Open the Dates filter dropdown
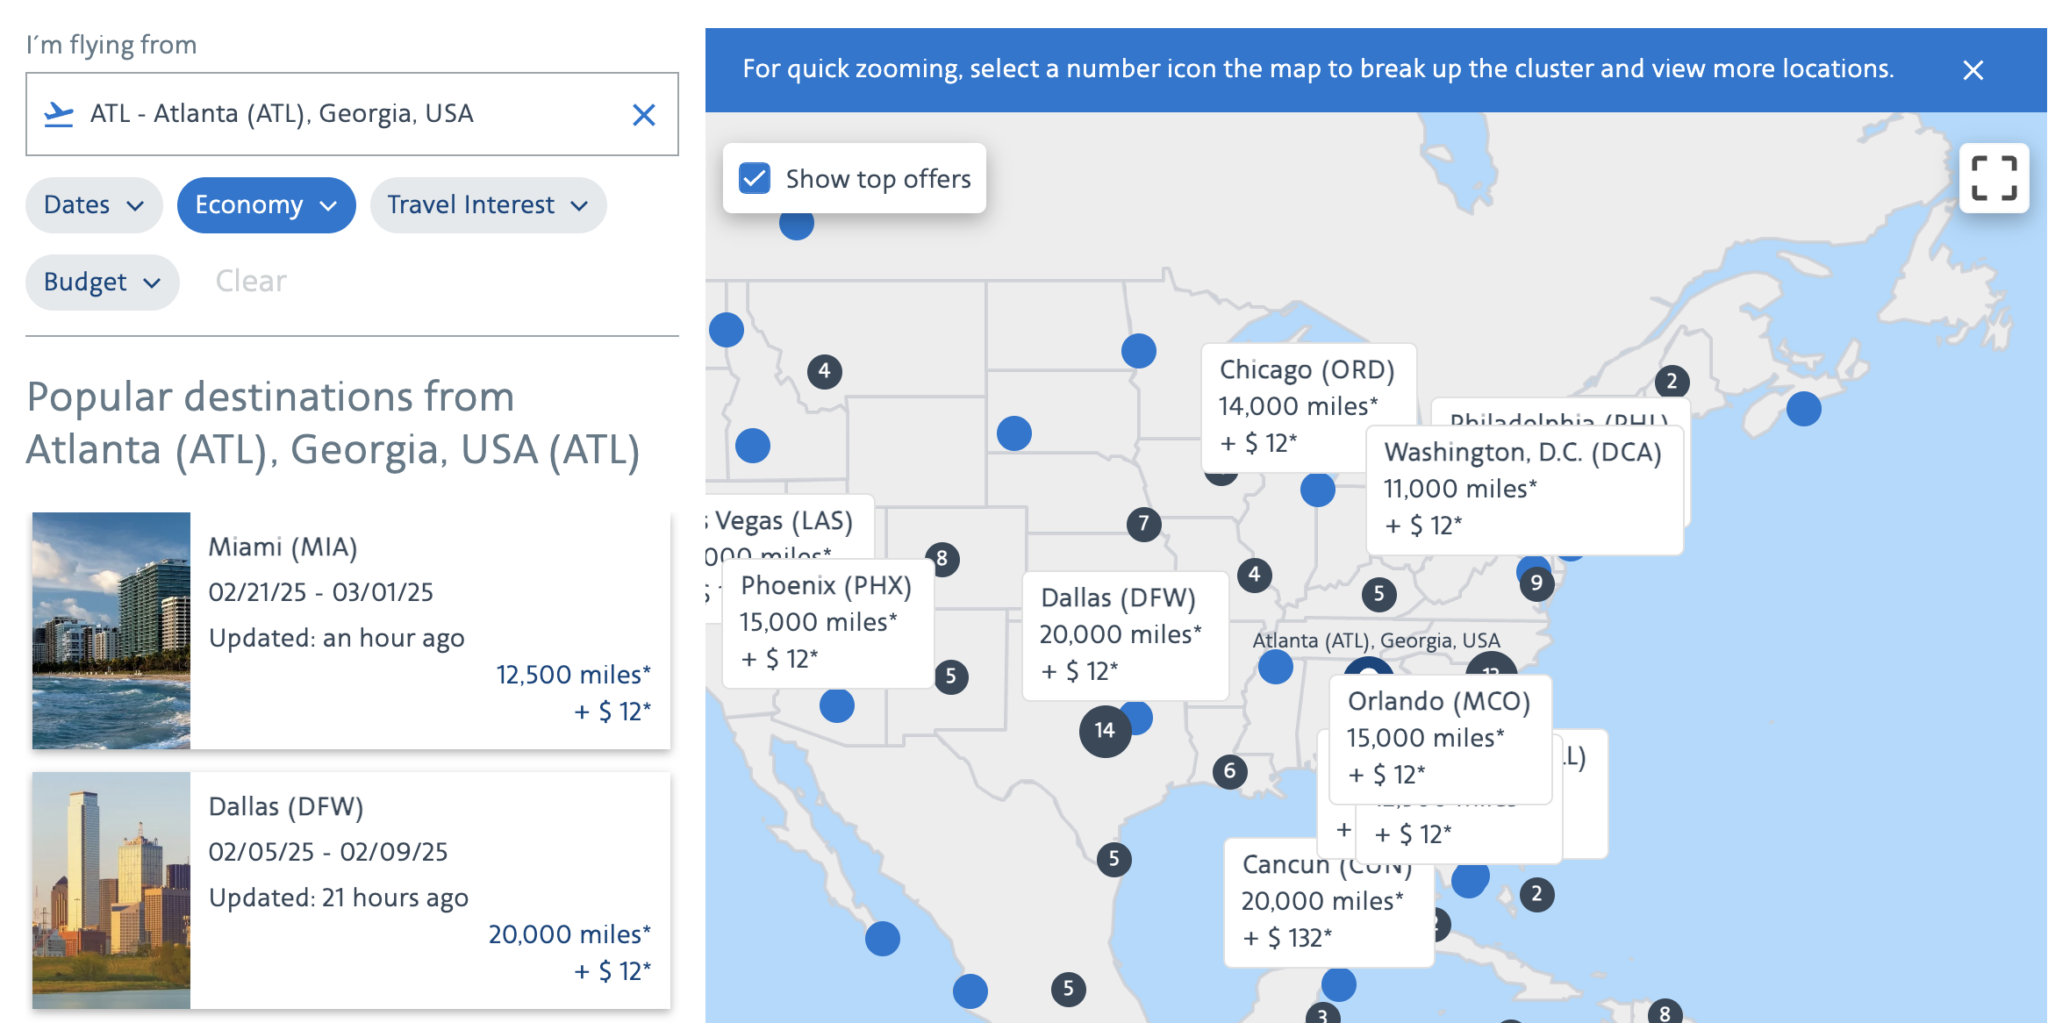 93,204
